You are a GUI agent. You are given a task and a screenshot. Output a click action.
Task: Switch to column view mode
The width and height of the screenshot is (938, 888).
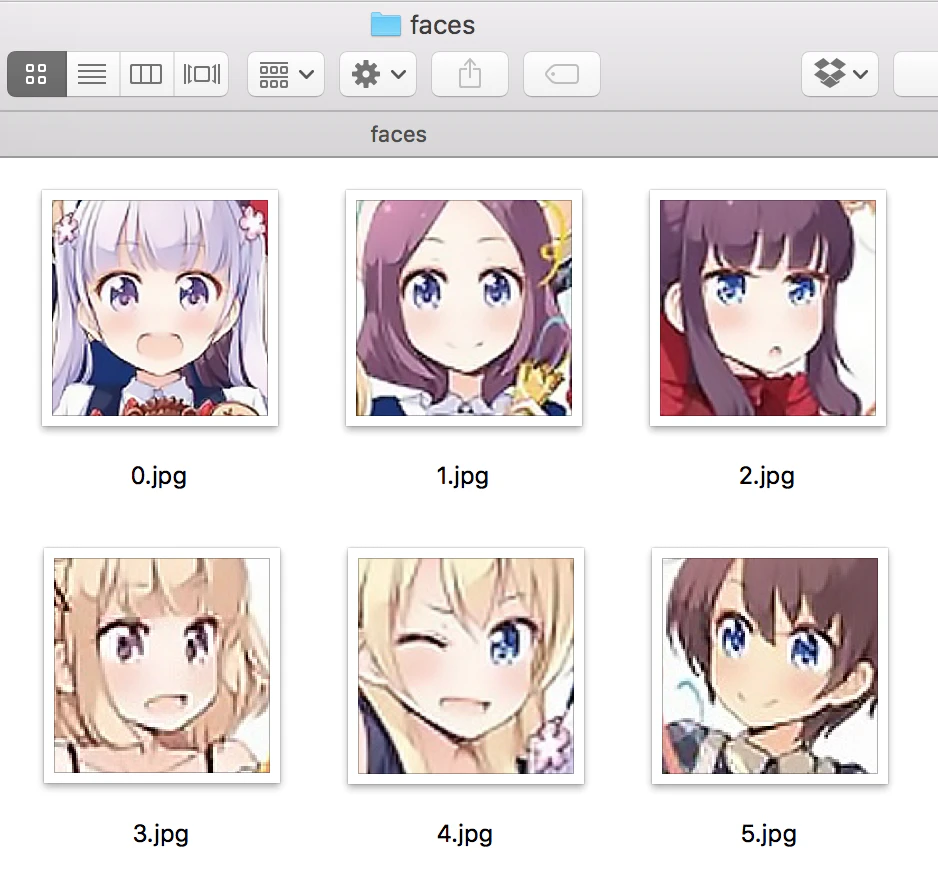(147, 74)
